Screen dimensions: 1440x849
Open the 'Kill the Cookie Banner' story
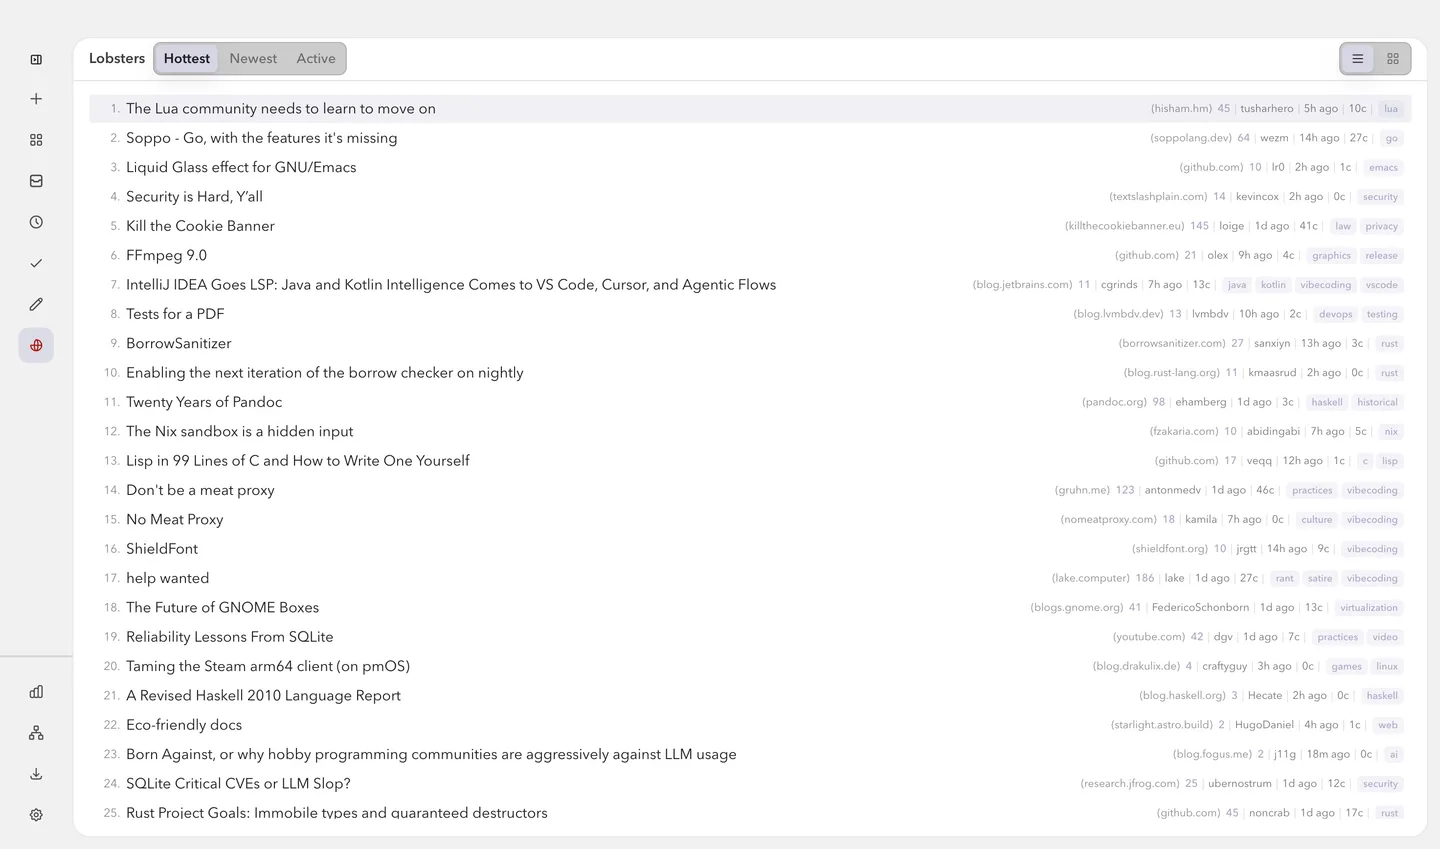pyautogui.click(x=200, y=226)
